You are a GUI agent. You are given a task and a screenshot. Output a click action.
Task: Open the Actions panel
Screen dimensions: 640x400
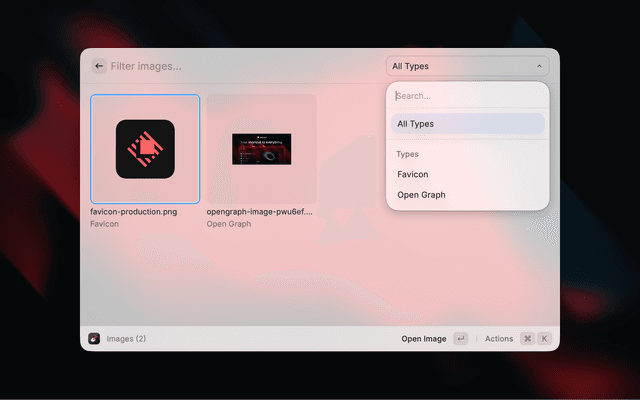499,339
